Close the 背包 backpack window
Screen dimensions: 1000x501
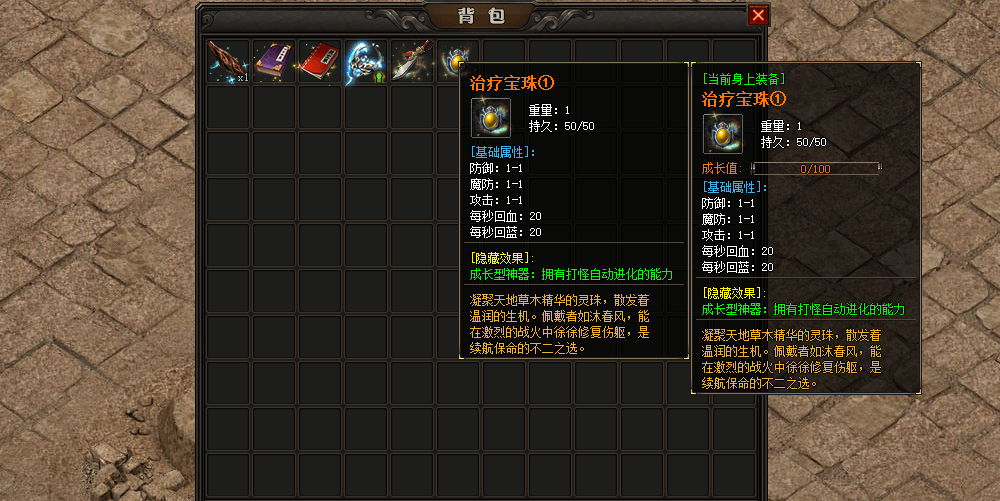[758, 15]
